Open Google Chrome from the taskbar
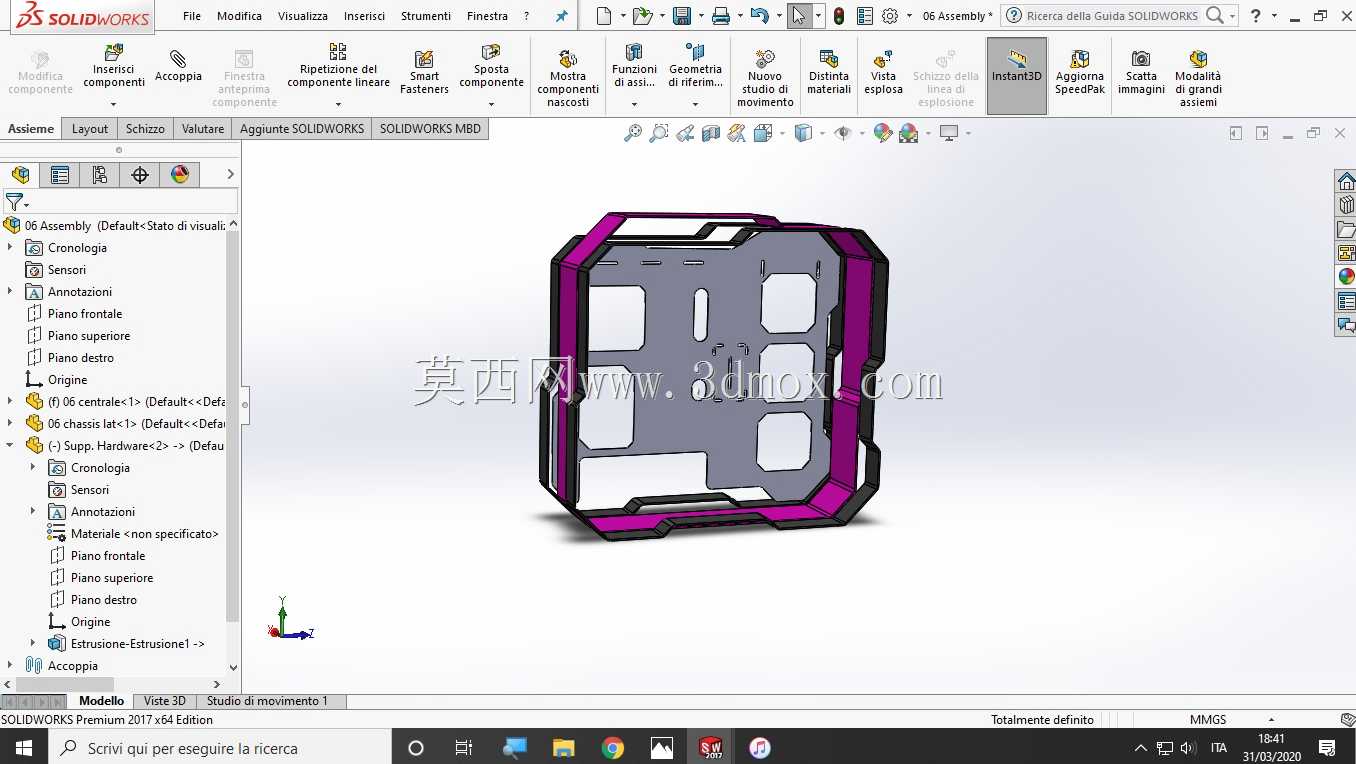The width and height of the screenshot is (1356, 764). [613, 748]
